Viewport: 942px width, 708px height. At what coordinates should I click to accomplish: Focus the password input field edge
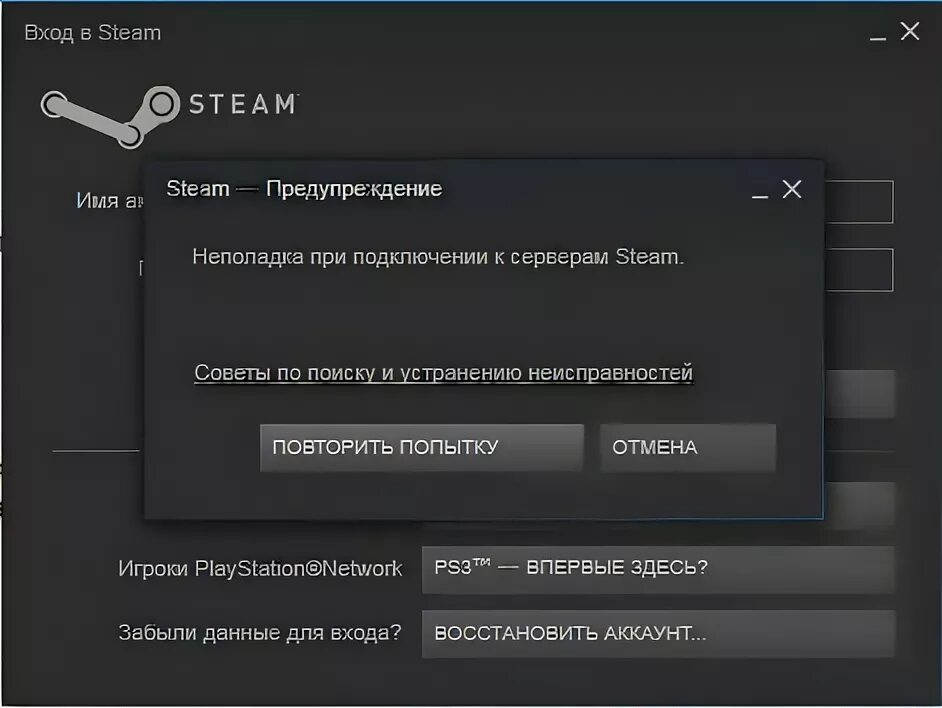pyautogui.click(x=859, y=270)
